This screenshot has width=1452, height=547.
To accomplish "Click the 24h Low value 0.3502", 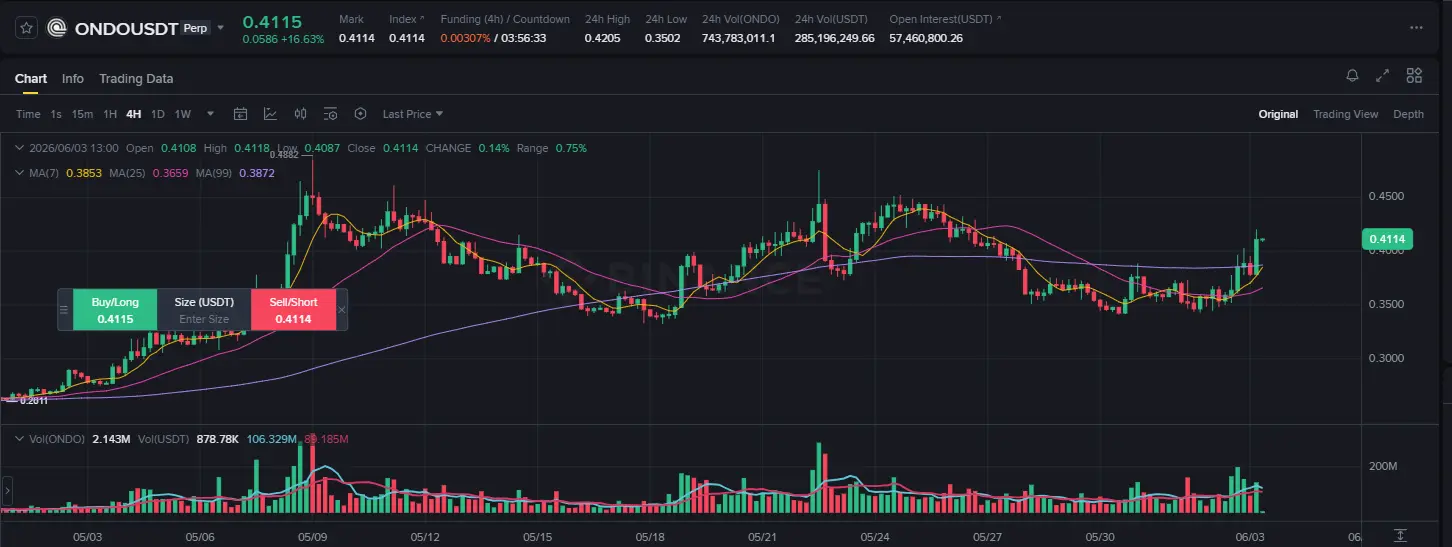I will [x=663, y=38].
